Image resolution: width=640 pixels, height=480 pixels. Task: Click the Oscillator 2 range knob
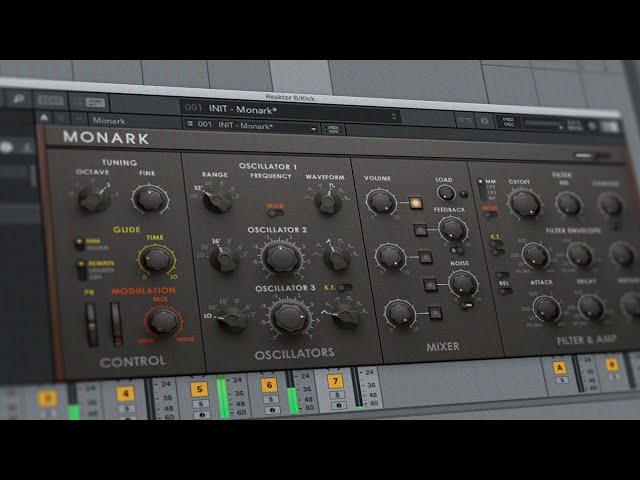224,258
